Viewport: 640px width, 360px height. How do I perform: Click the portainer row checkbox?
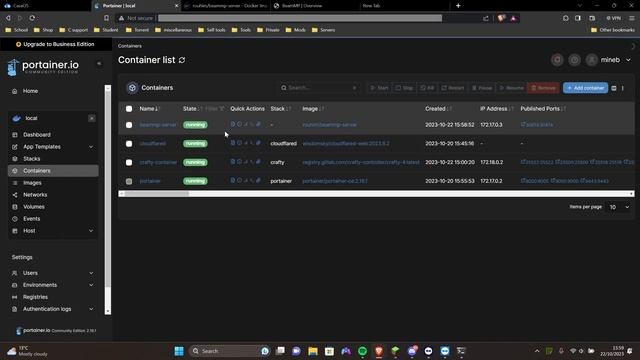tap(129, 181)
